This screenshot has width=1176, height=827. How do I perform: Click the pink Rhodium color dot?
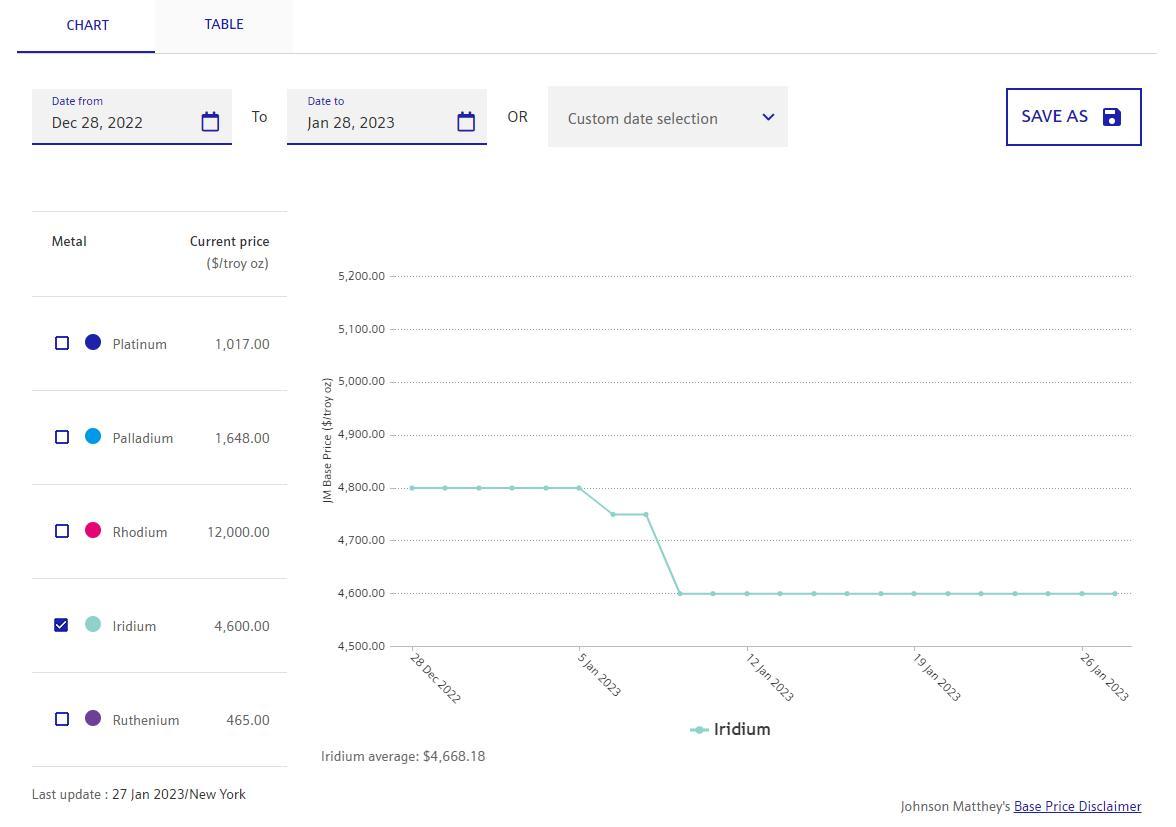point(93,530)
